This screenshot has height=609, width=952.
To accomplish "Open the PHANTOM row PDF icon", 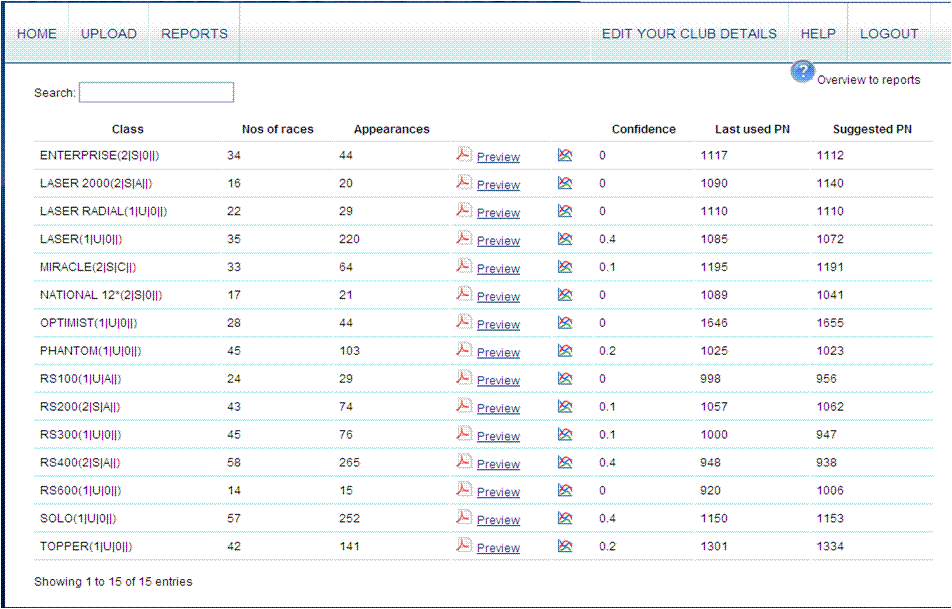I will click(x=464, y=350).
